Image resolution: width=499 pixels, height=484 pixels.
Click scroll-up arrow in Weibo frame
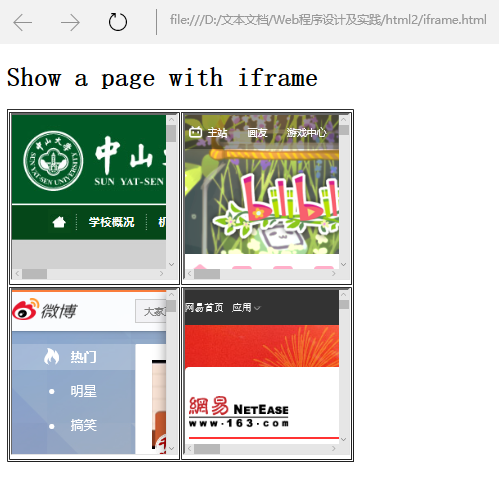pyautogui.click(x=171, y=294)
